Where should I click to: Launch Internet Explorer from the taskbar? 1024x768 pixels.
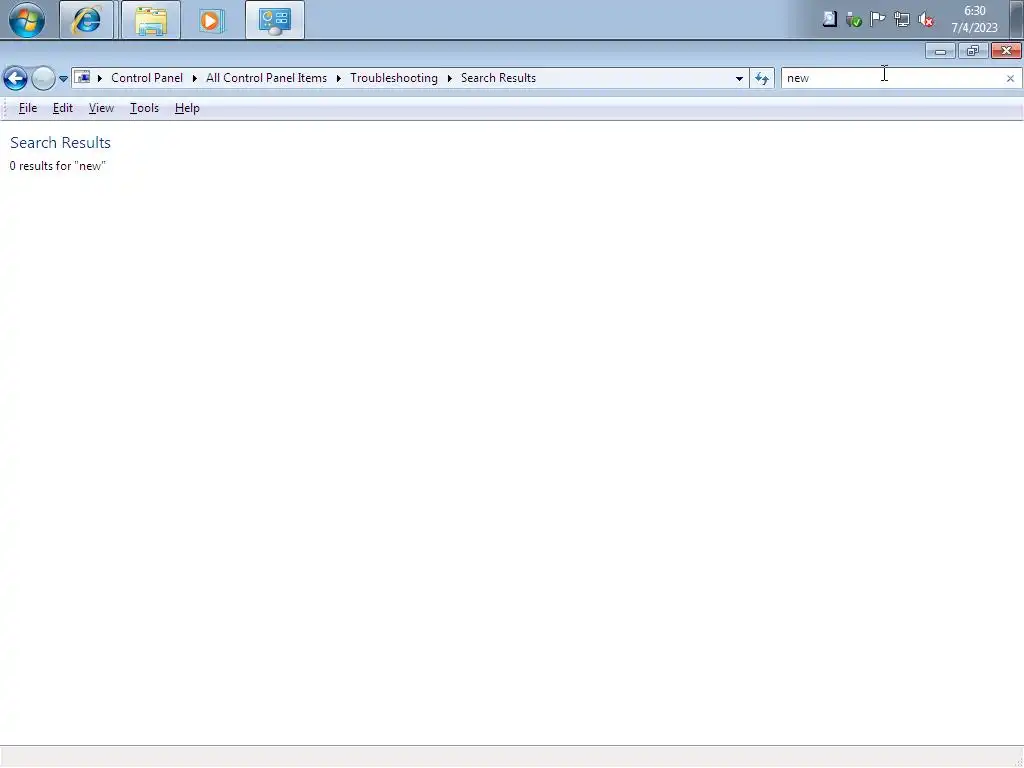pyautogui.click(x=86, y=20)
